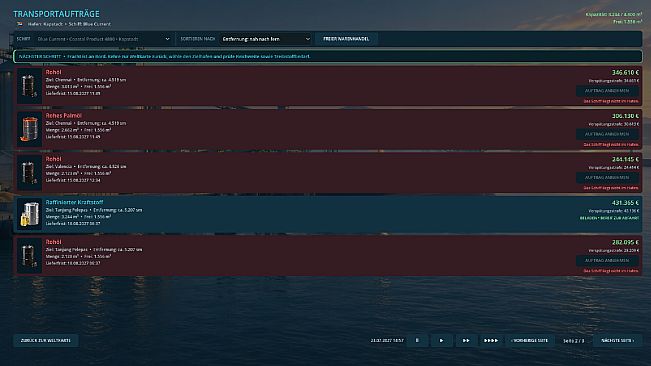
Task: Click the Rohöl title of the 282.095 € order
Action: pos(54,242)
